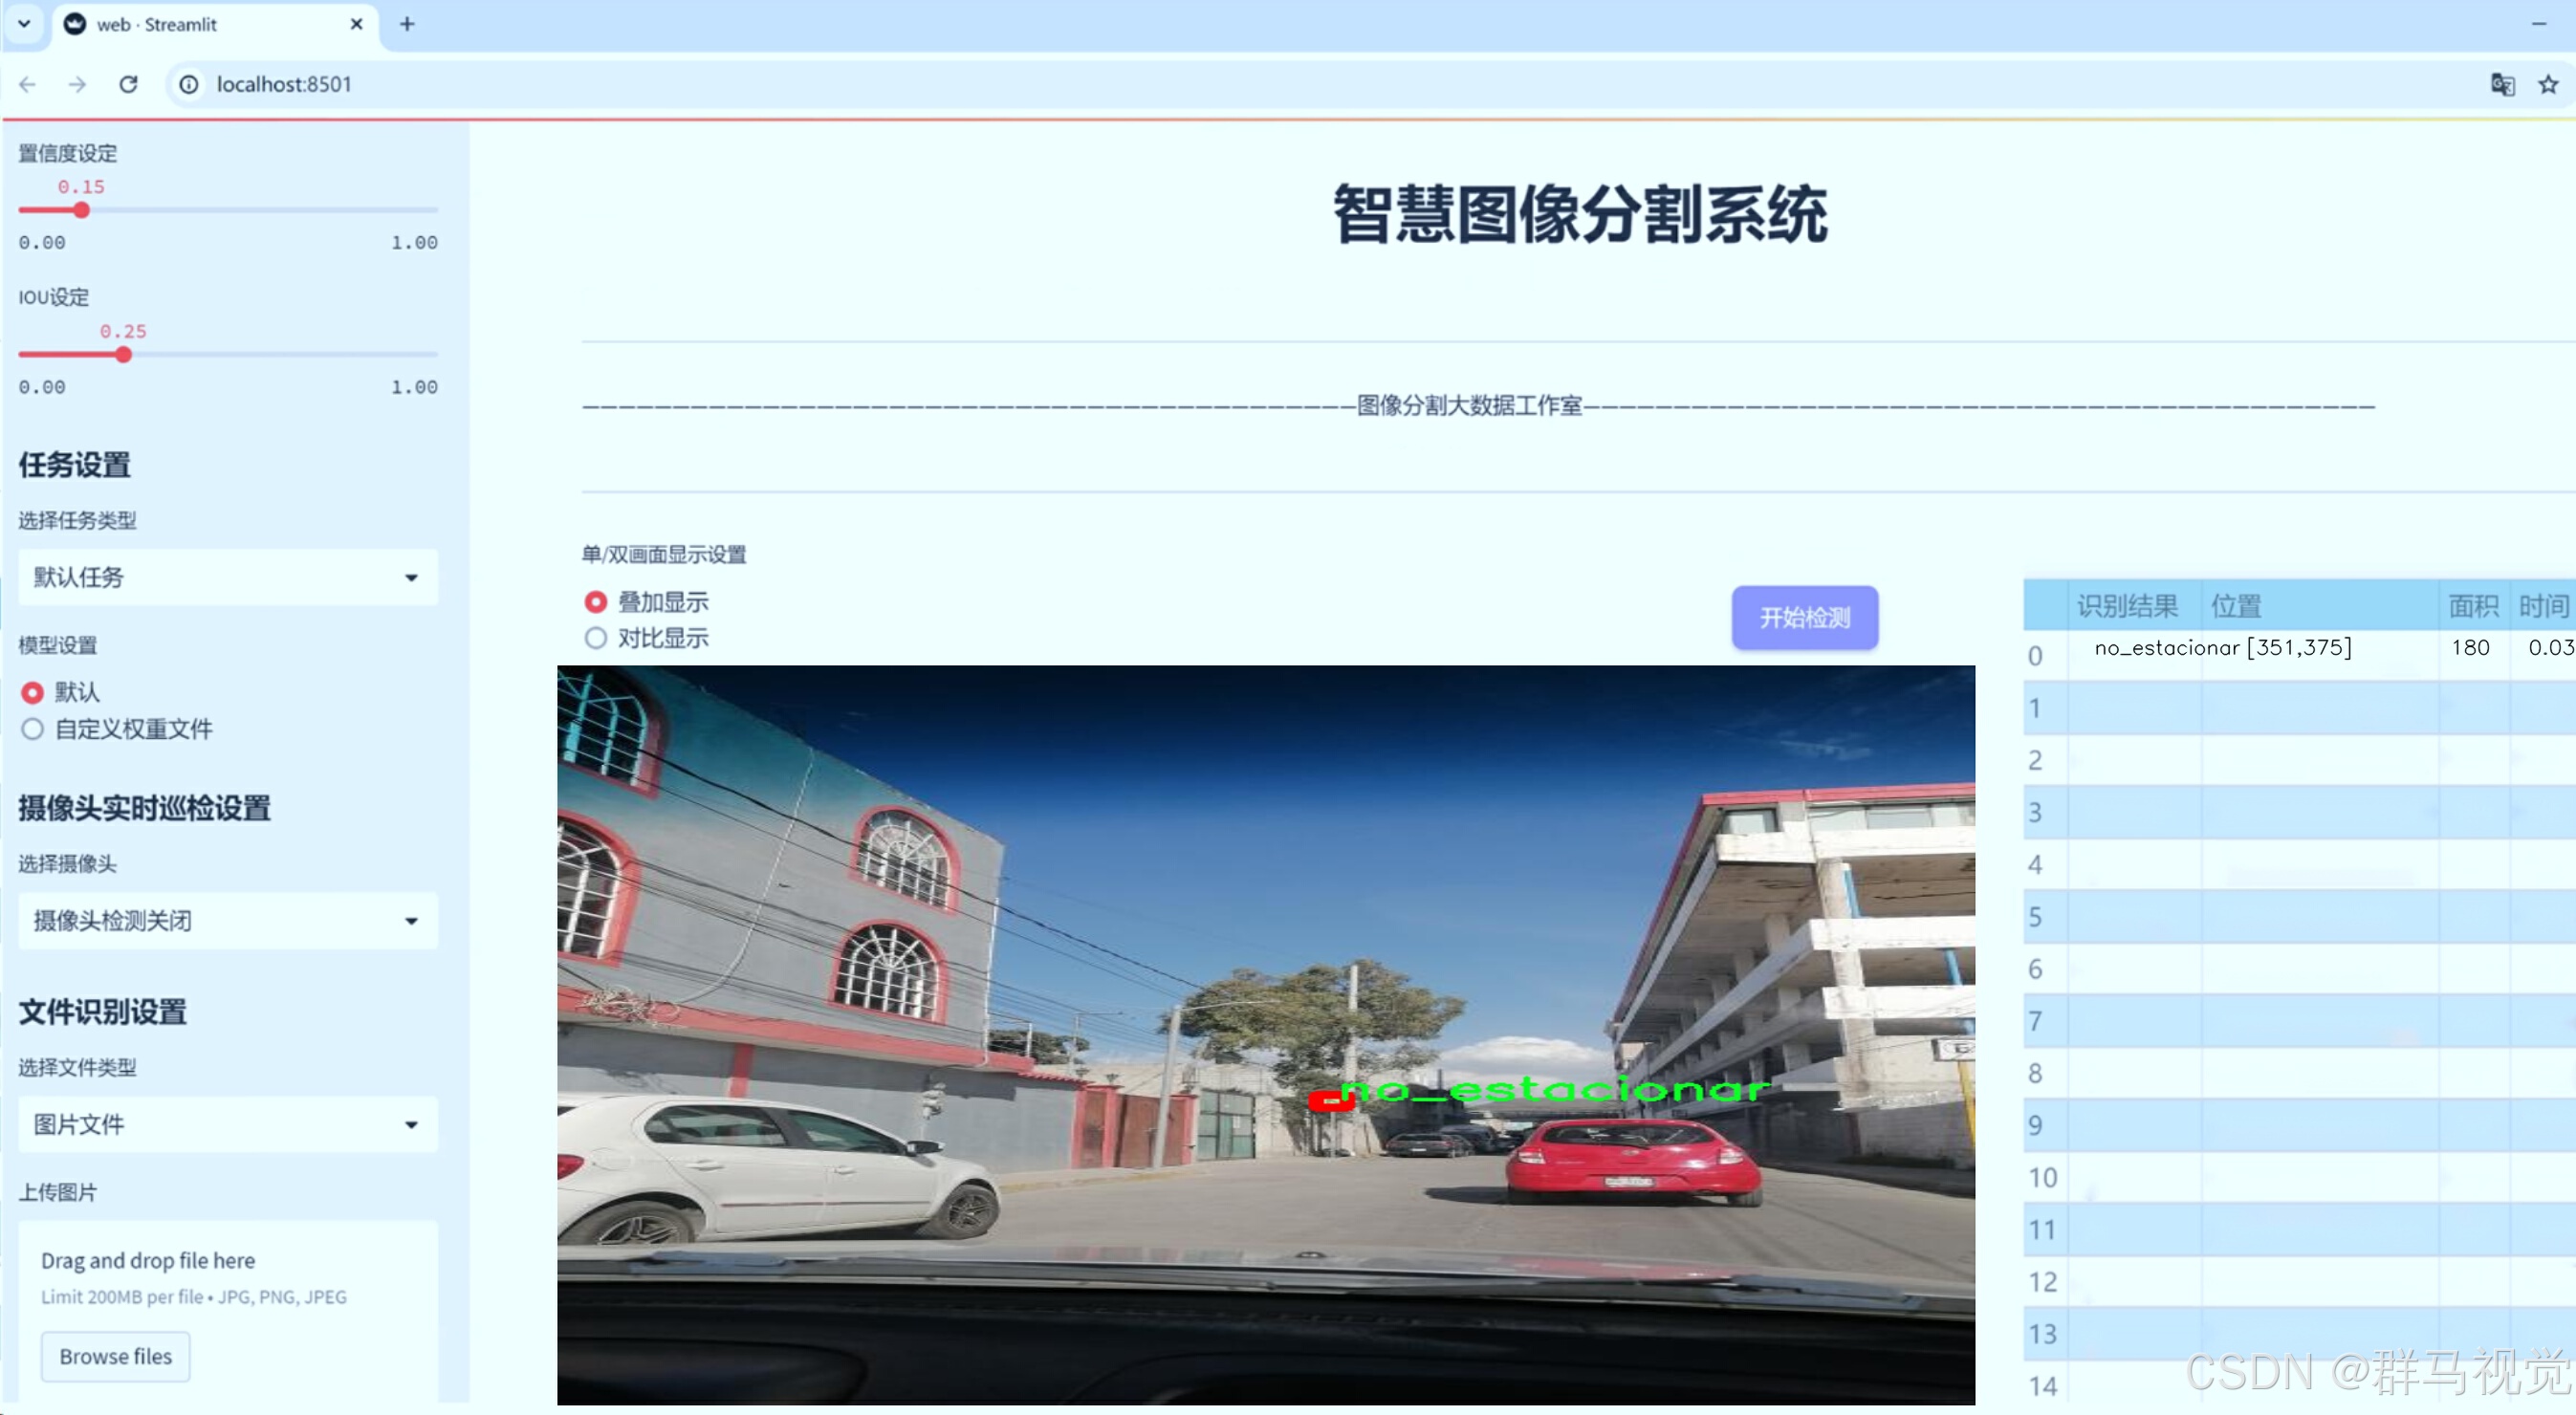Click the browser back arrow
This screenshot has width=2576, height=1415.
coord(28,84)
